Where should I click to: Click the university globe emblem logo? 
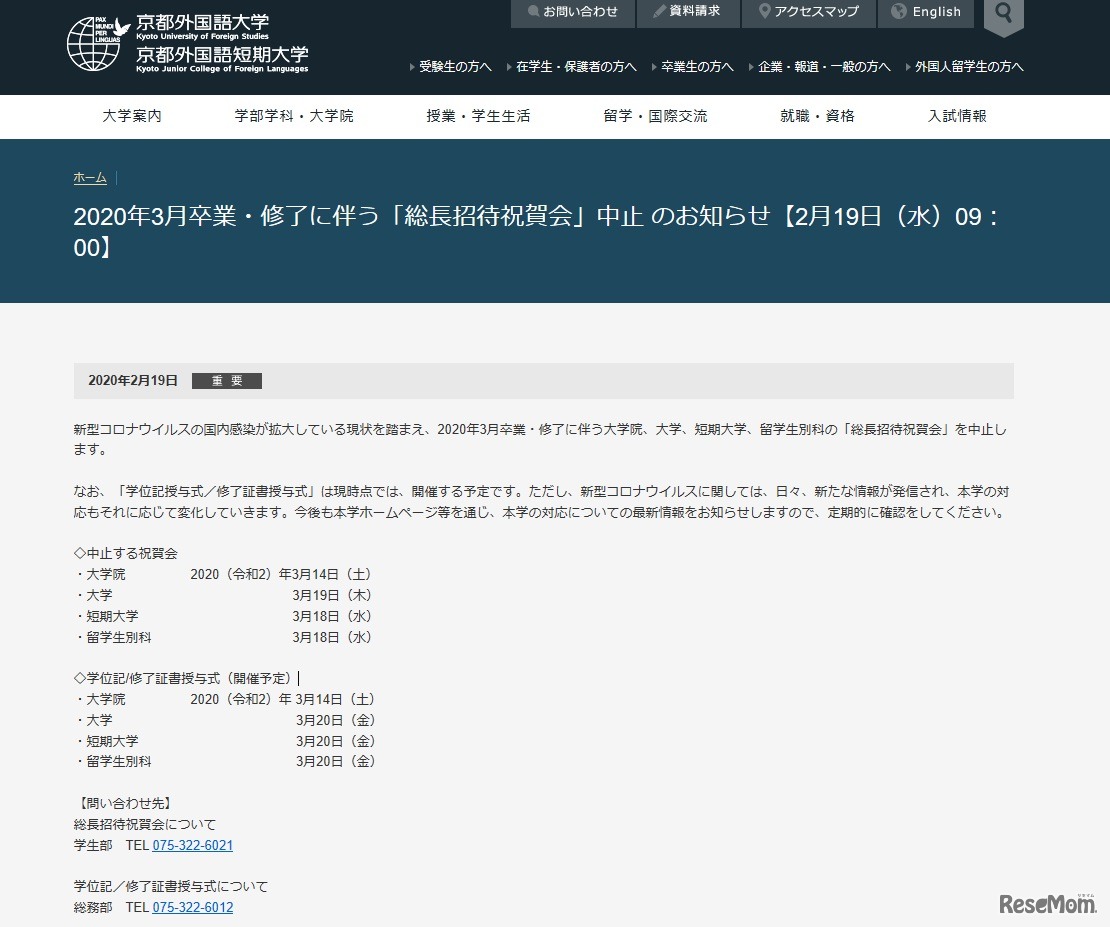[x=95, y=42]
